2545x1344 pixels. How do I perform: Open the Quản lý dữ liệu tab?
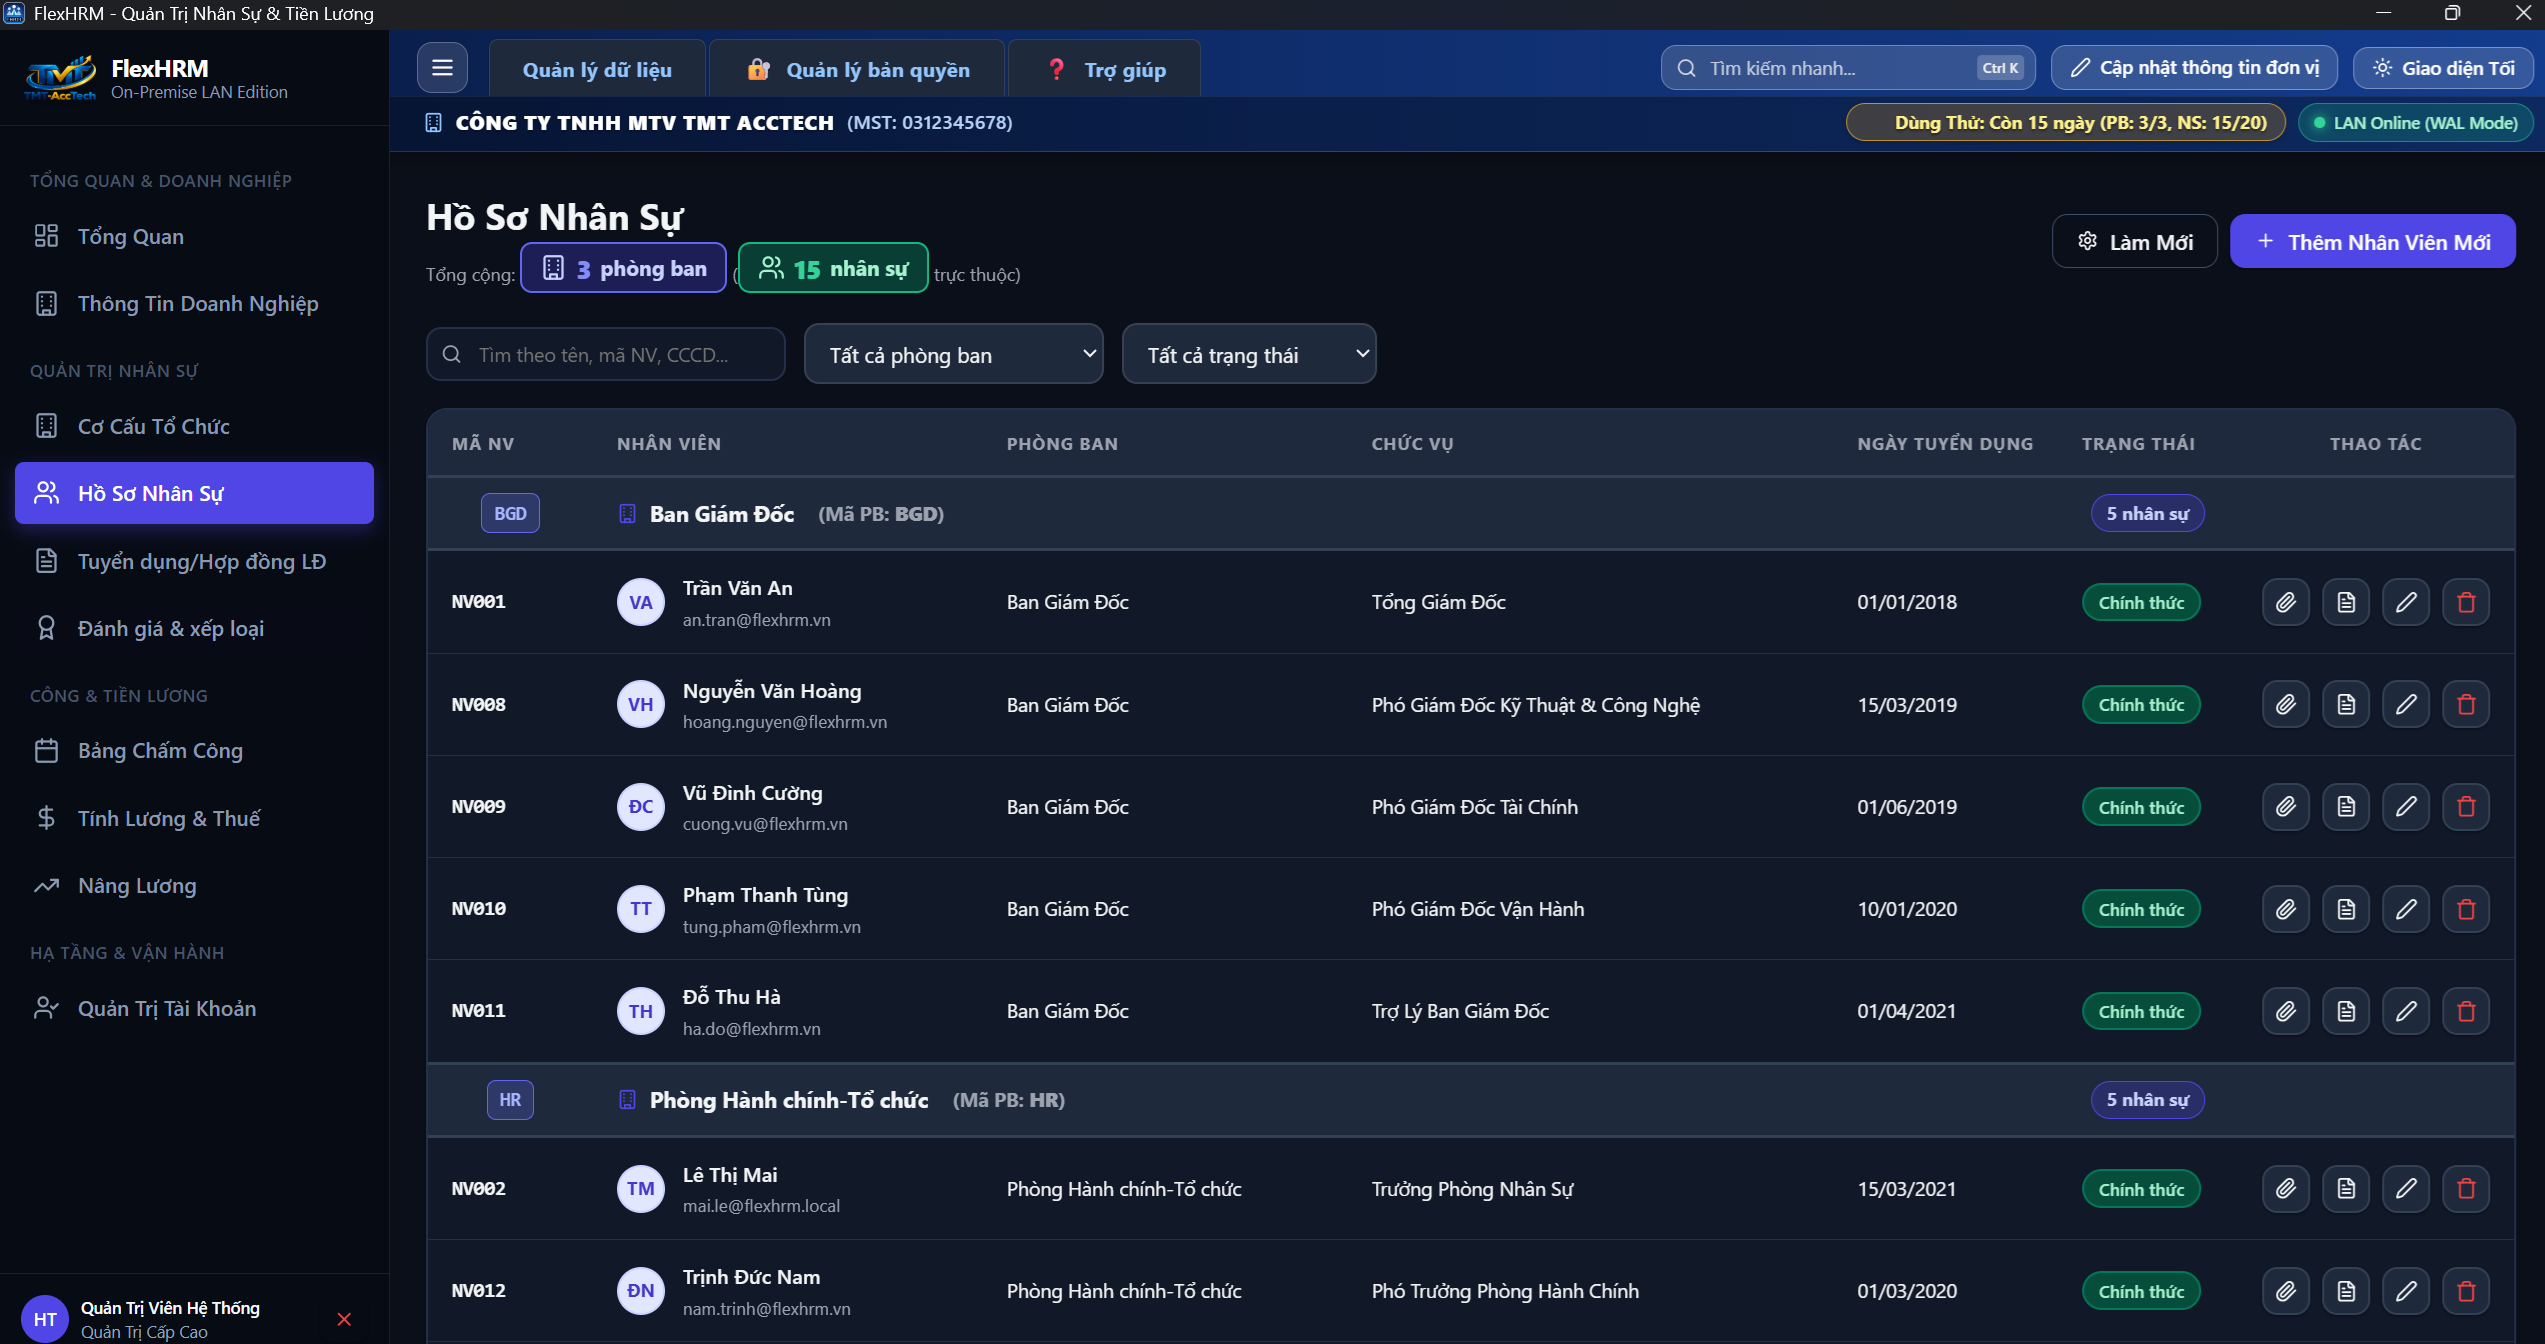597,69
